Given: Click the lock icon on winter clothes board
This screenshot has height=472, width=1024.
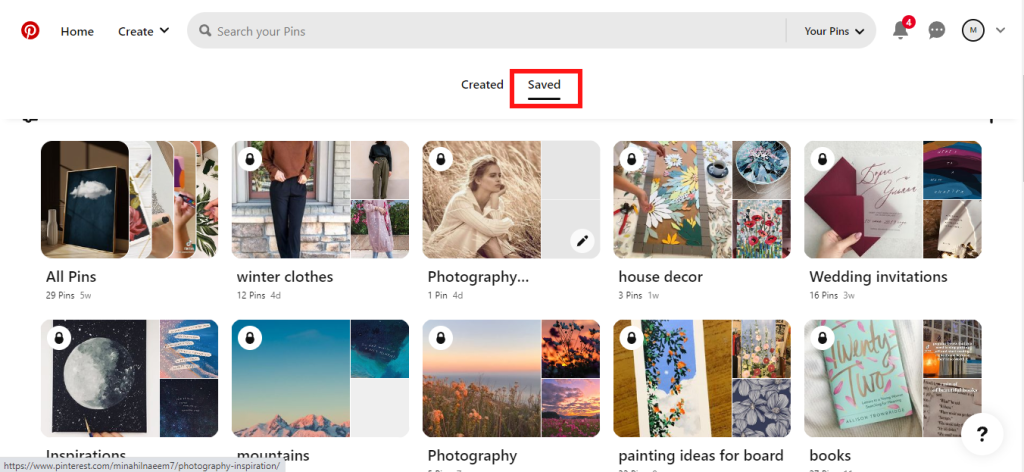Looking at the screenshot, I should point(249,159).
